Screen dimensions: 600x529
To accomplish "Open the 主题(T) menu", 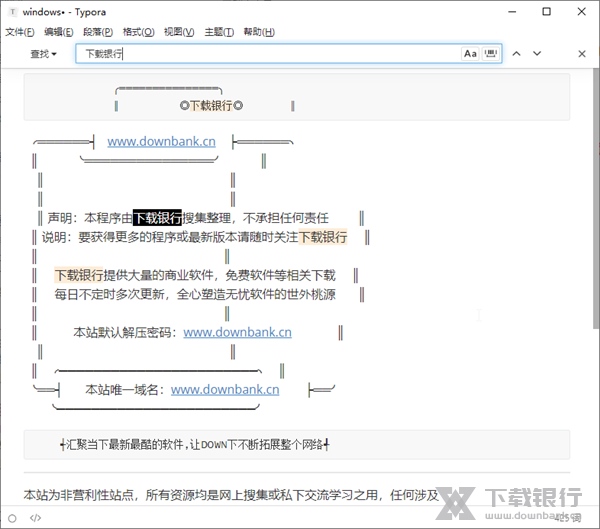I will (x=219, y=32).
